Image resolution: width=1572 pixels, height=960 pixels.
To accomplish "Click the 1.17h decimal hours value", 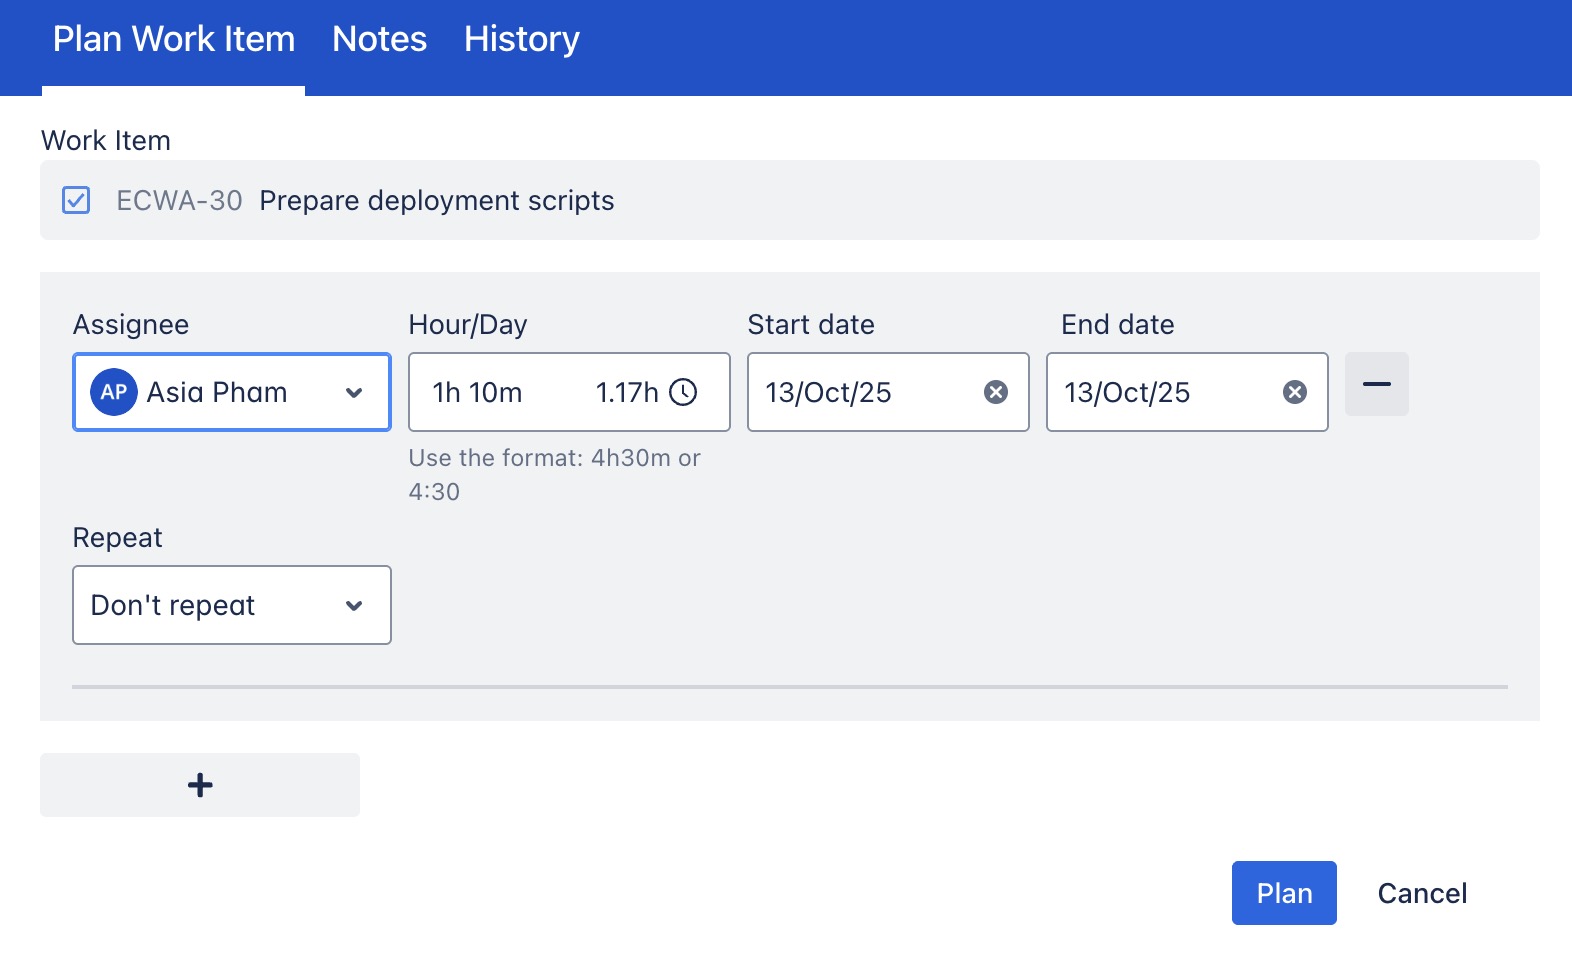I will [627, 392].
